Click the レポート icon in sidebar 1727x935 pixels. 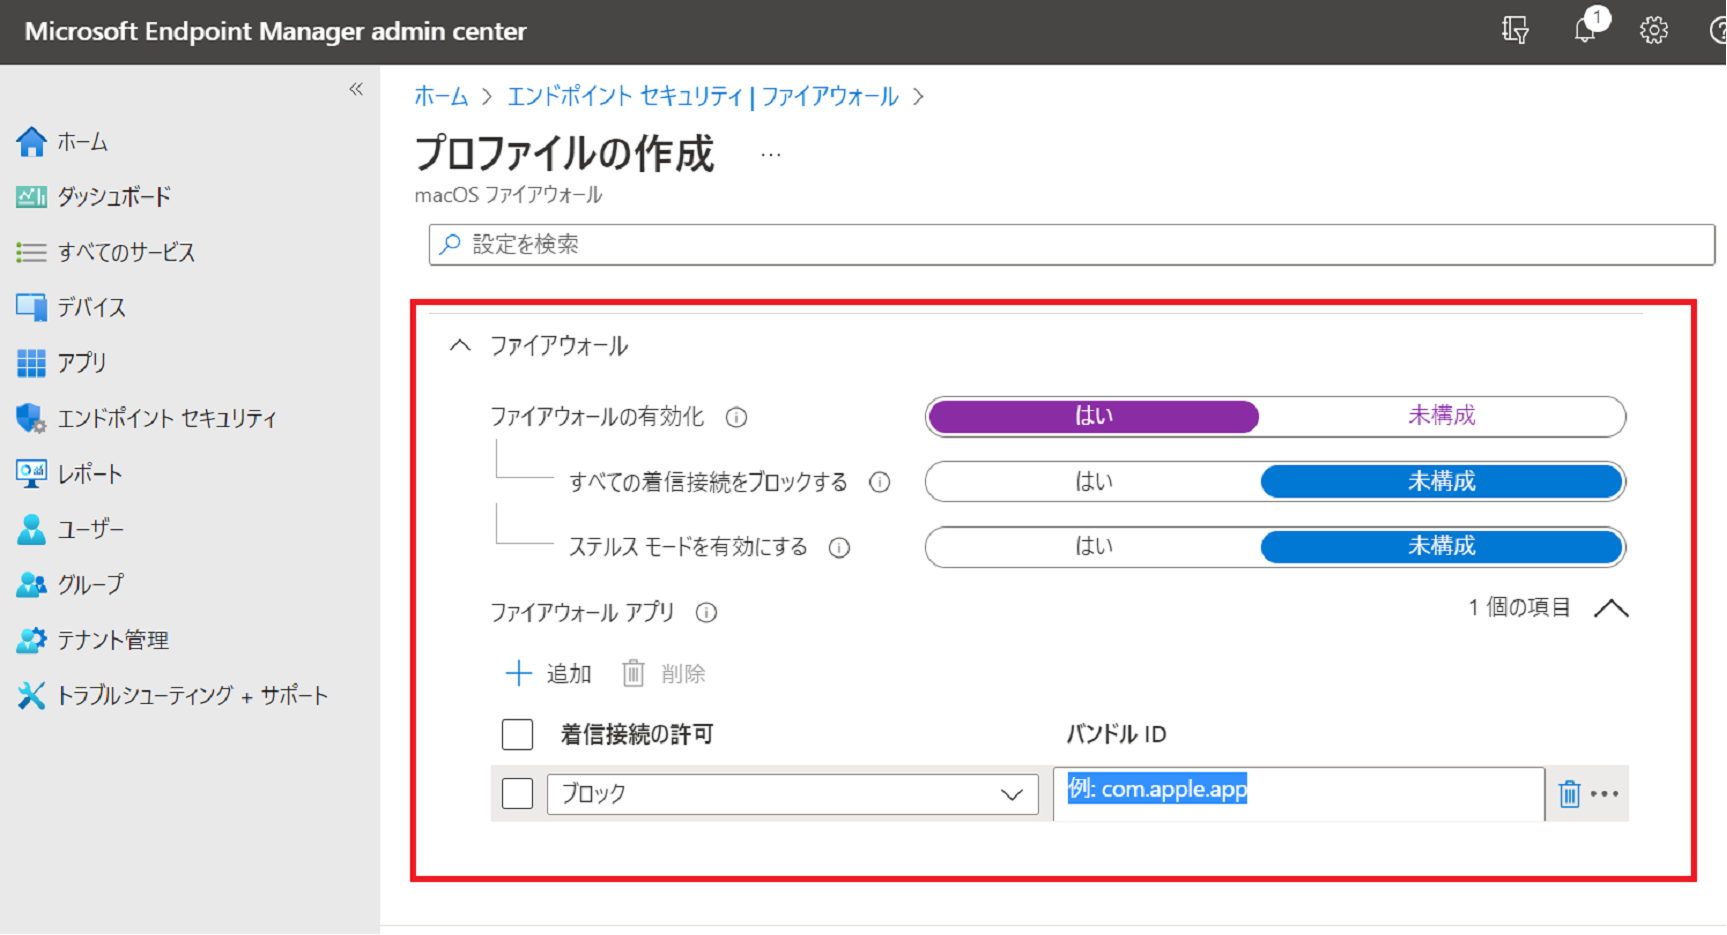coord(31,474)
